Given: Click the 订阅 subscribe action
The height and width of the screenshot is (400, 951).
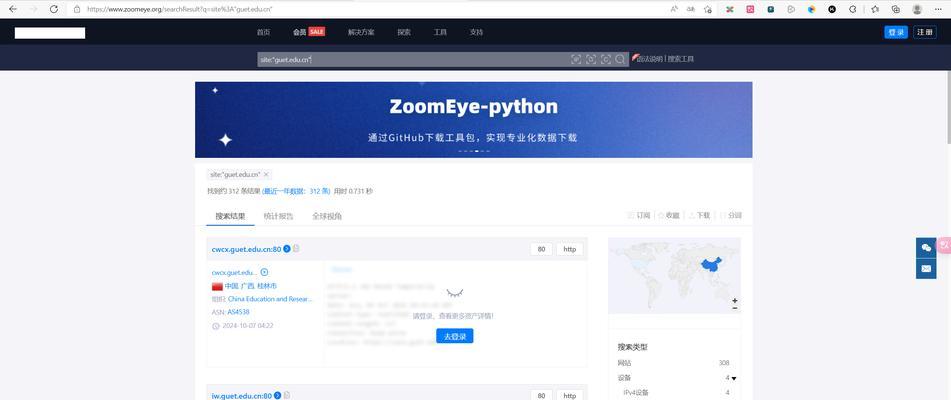Looking at the screenshot, I should 639,216.
